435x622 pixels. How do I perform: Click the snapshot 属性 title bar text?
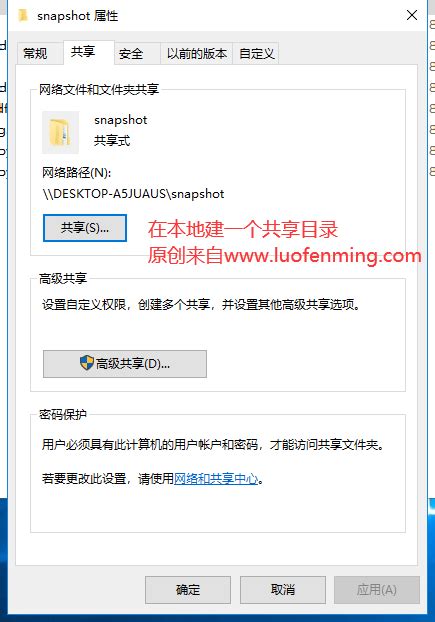78,16
